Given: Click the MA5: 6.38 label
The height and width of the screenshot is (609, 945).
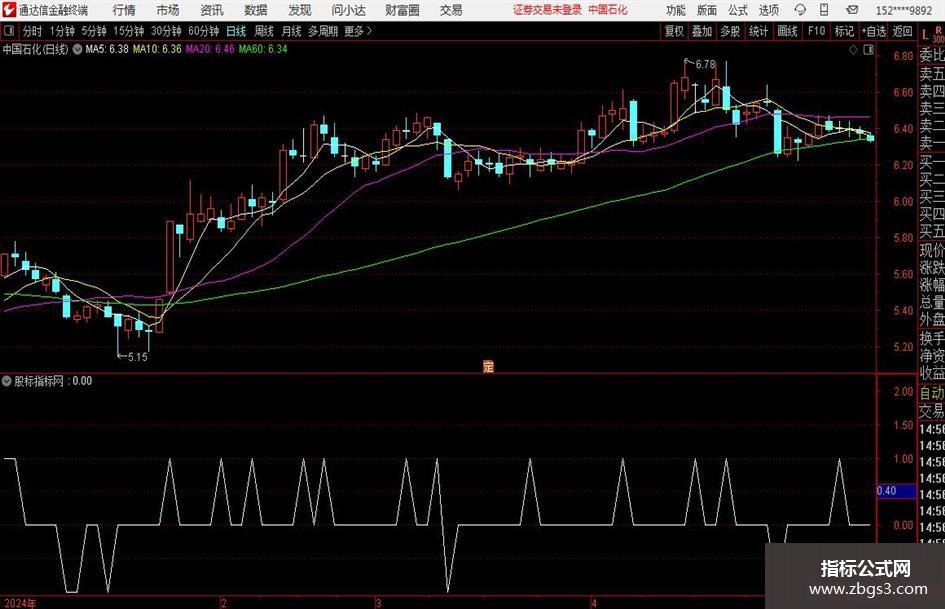Looking at the screenshot, I should [107, 49].
